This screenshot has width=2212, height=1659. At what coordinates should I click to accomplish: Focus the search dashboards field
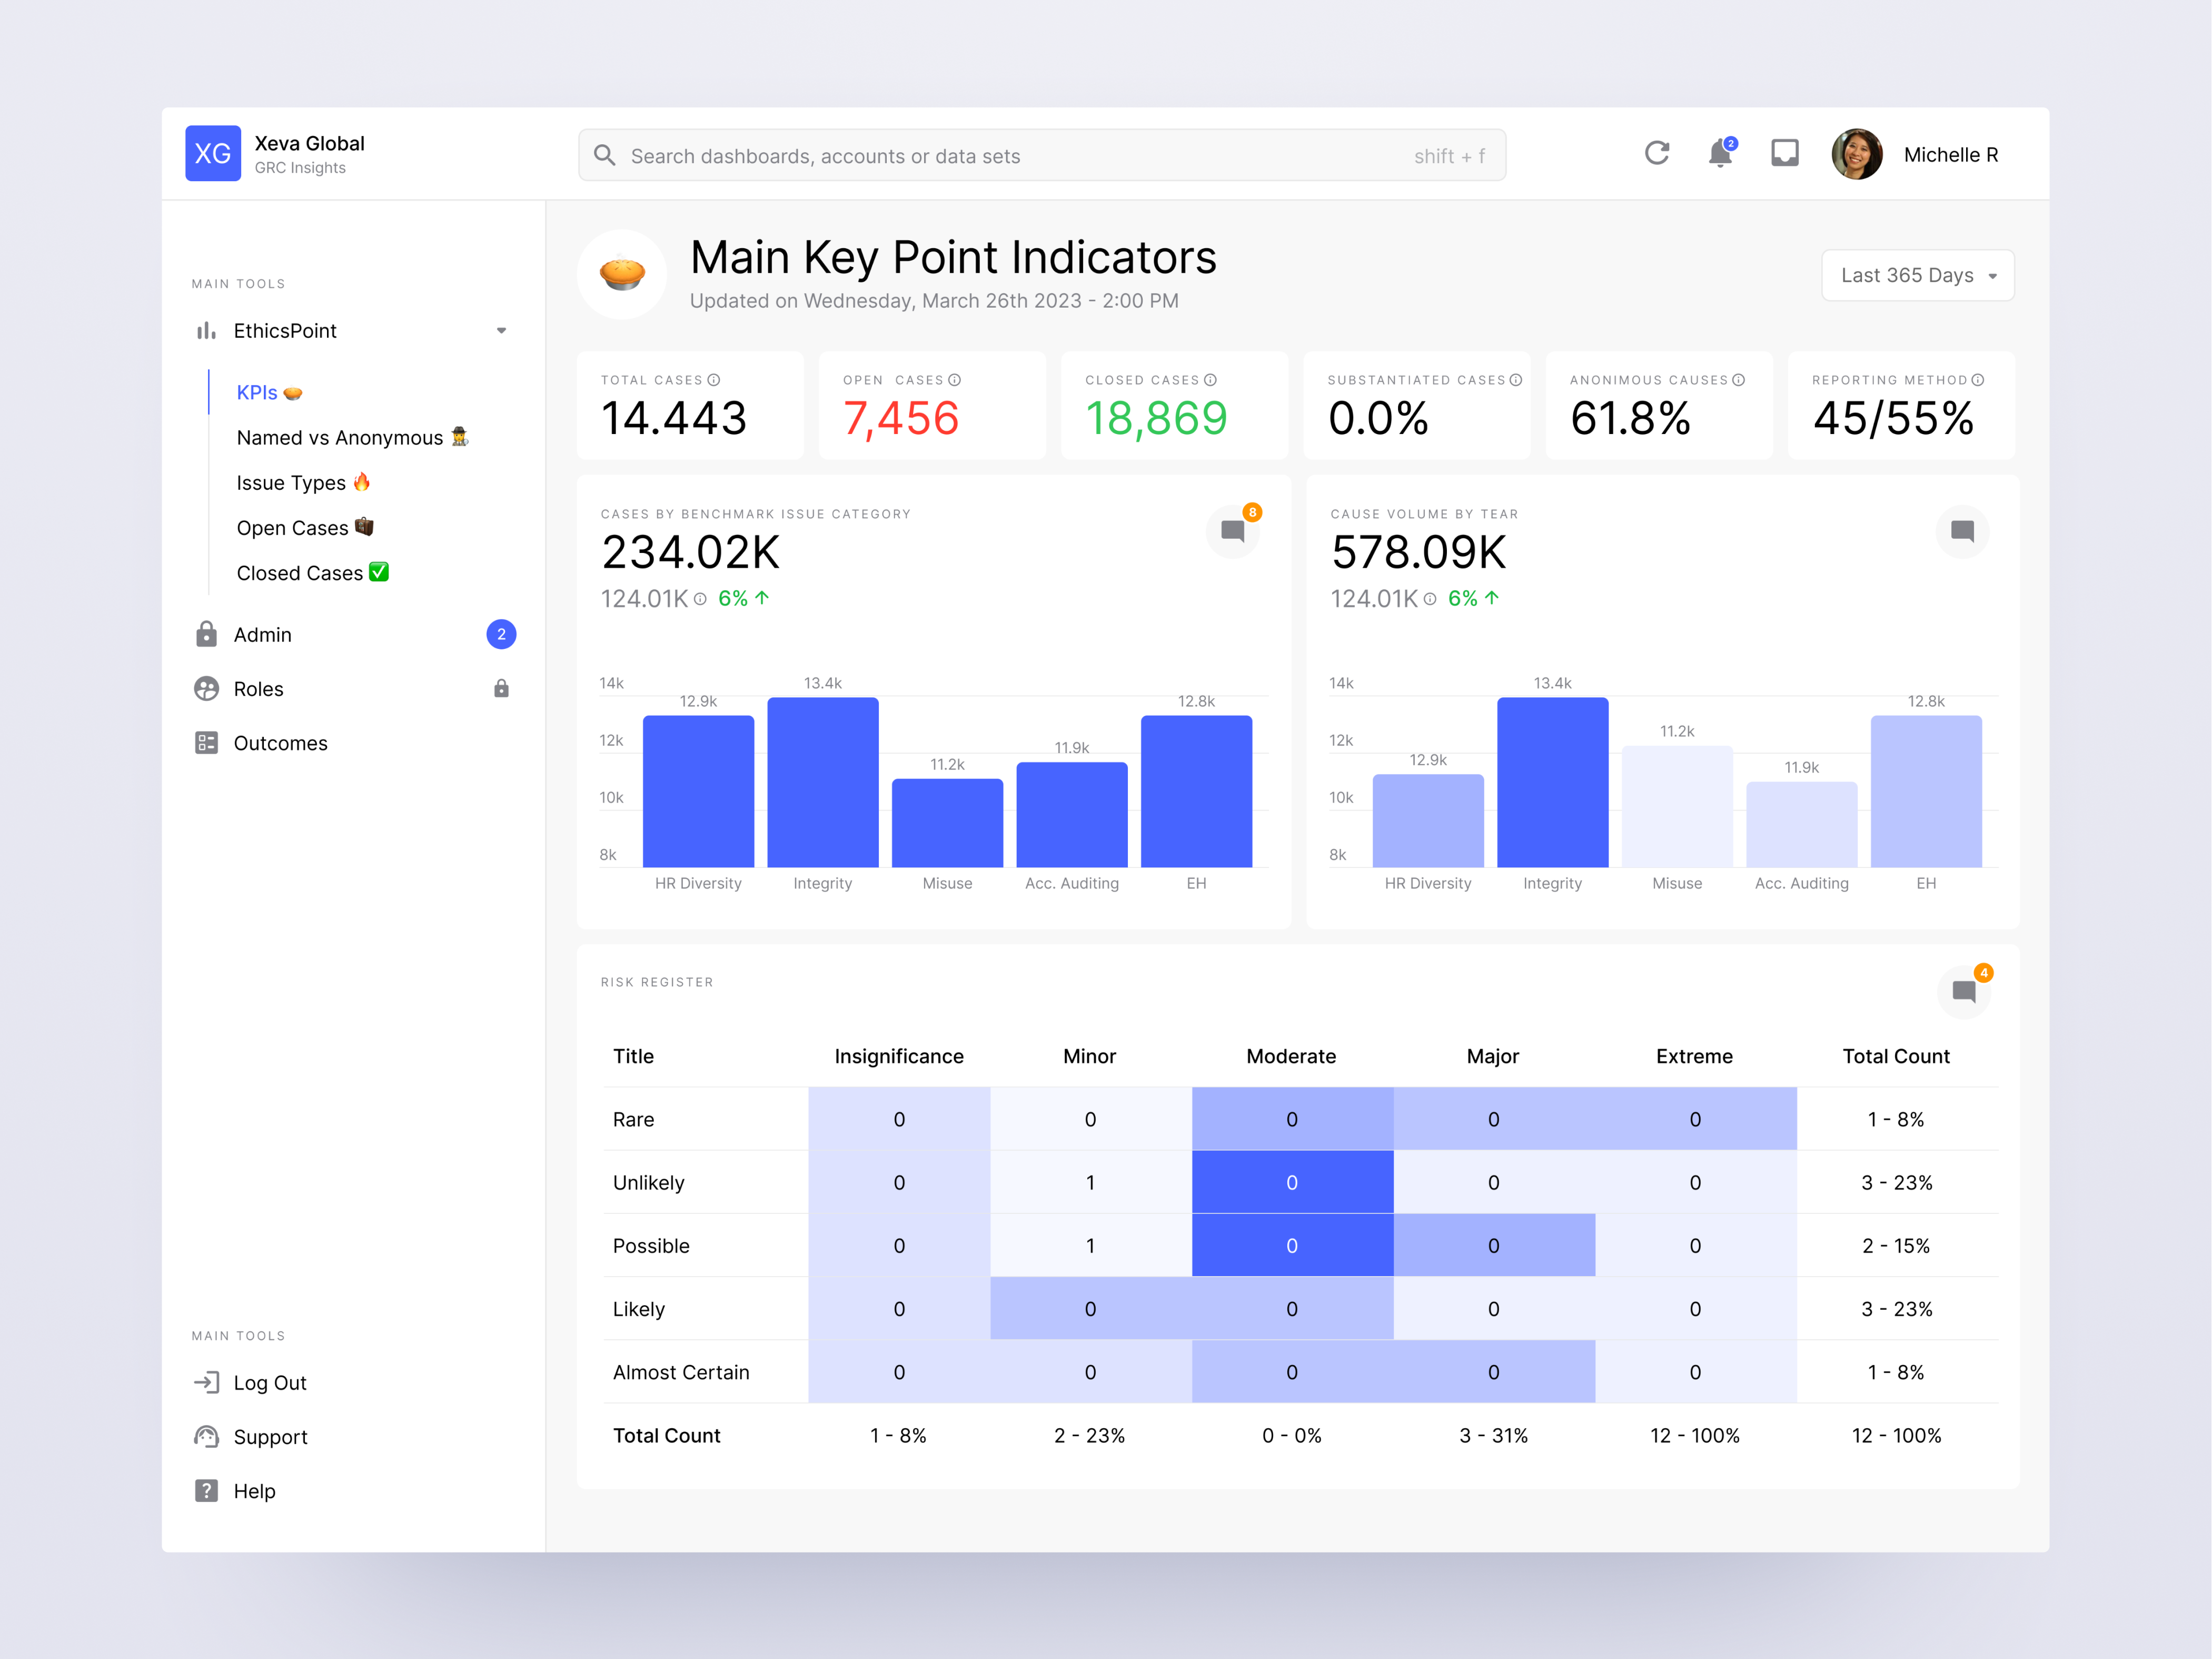point(1042,155)
